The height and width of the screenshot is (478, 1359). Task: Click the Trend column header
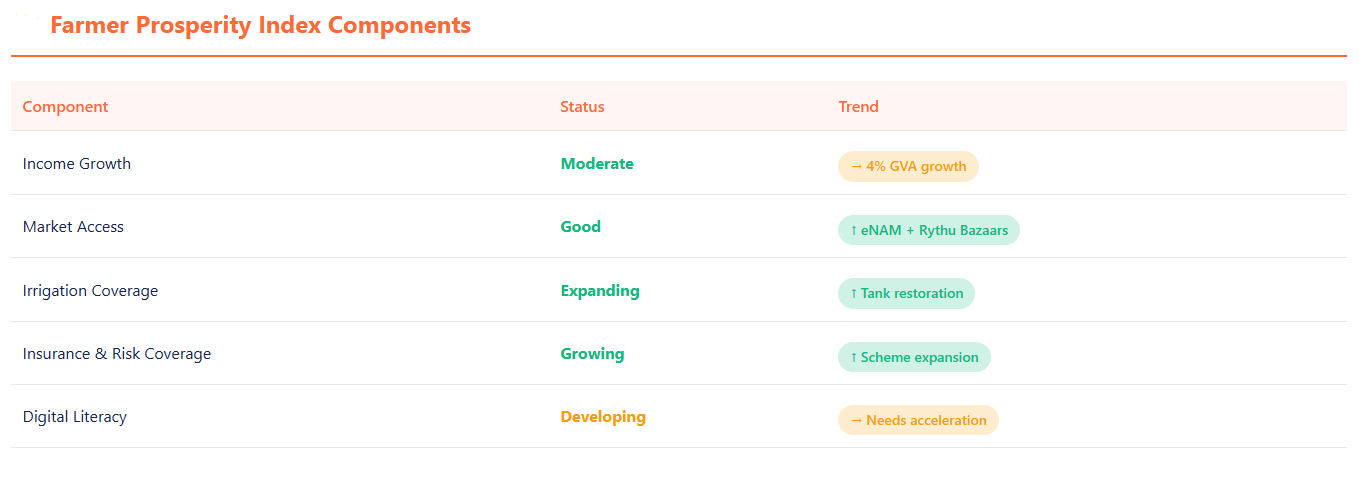tap(858, 107)
